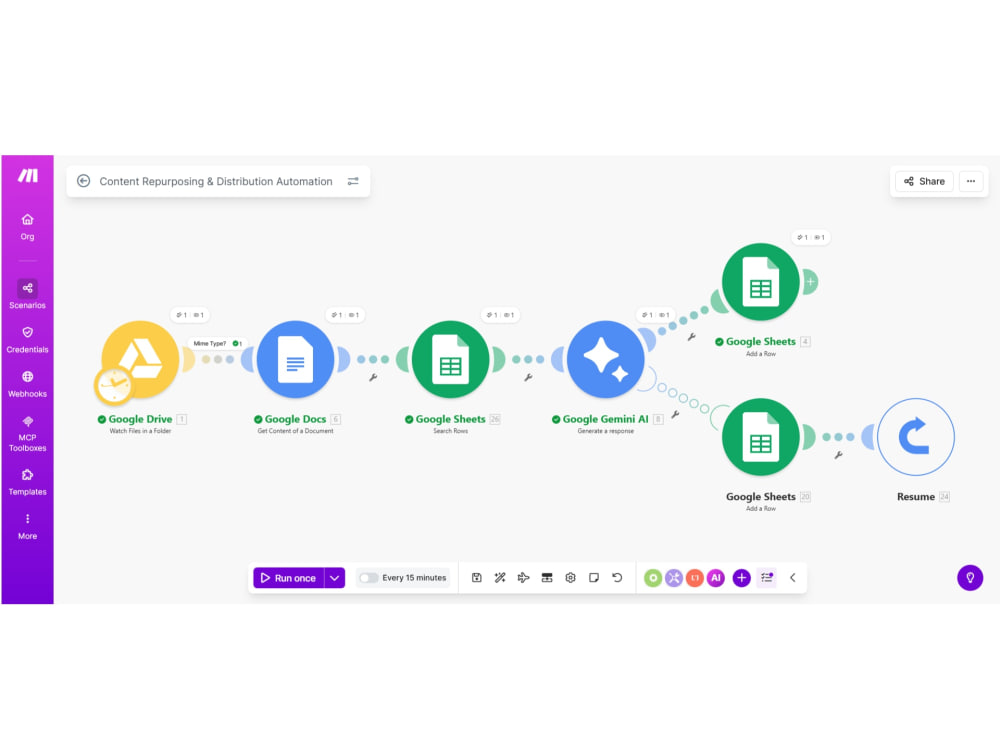Expand the Run once dropdown arrow
1000x750 pixels.
335,578
